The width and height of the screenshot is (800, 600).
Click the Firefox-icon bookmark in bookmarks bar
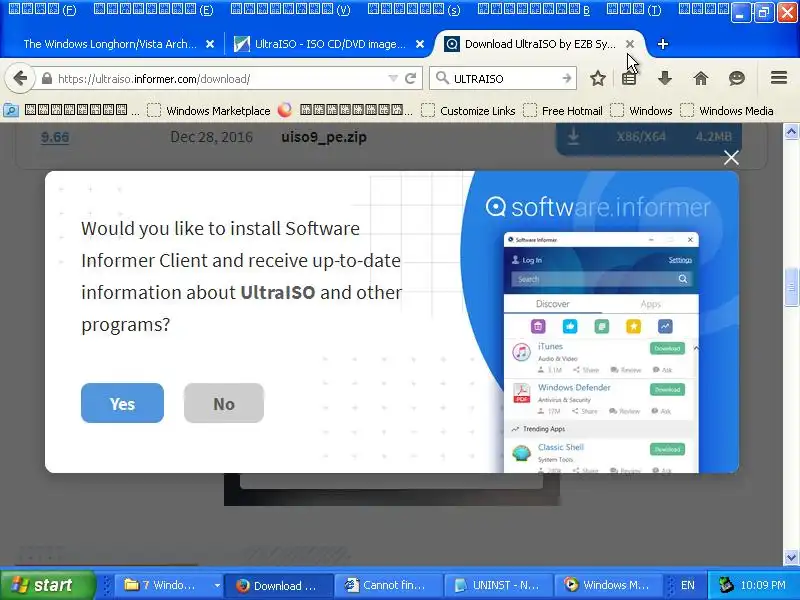coord(285,110)
